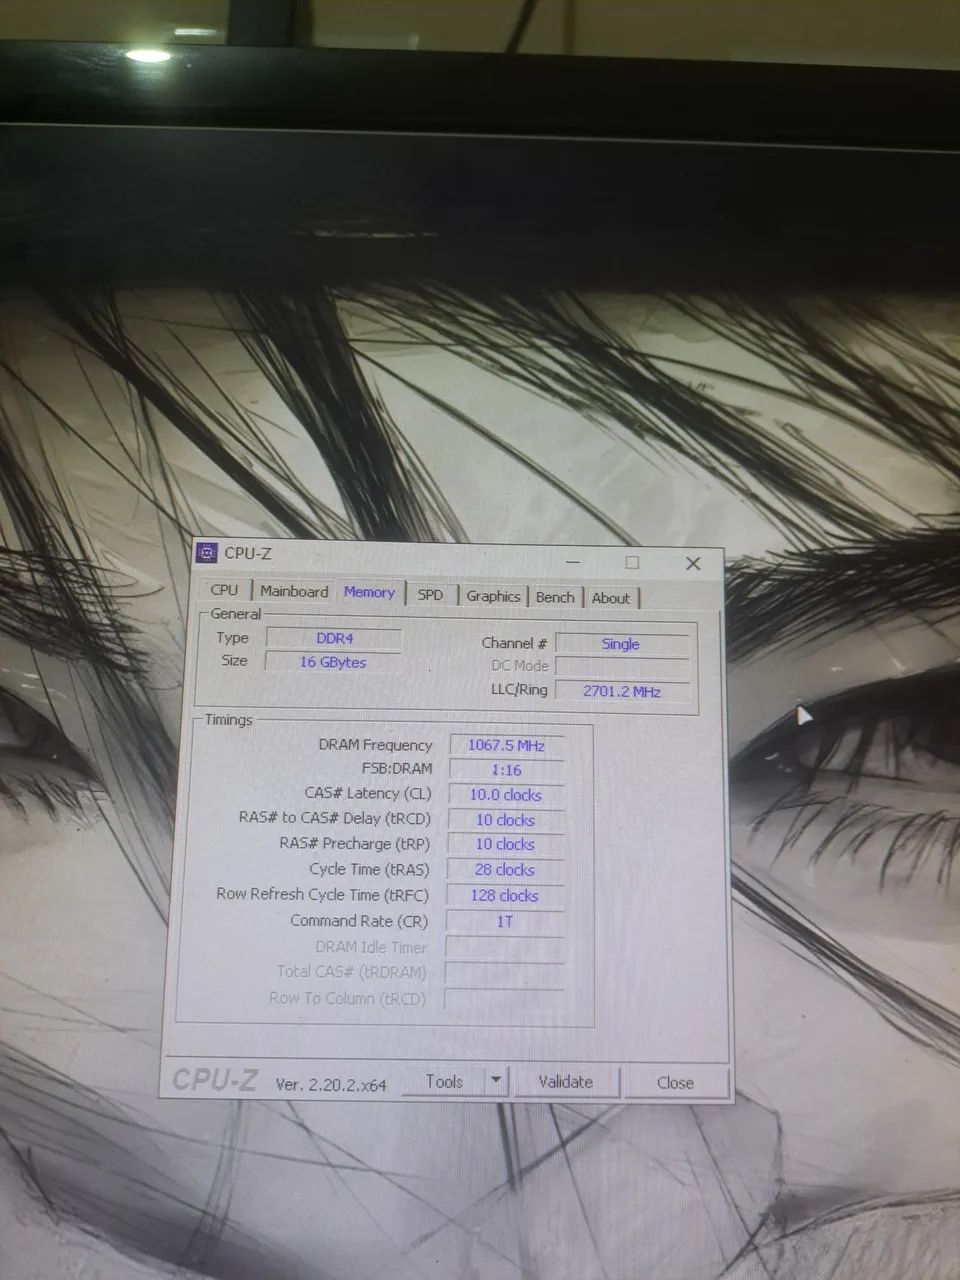Open the Mainboard tab
This screenshot has width=960, height=1280.
[x=294, y=591]
